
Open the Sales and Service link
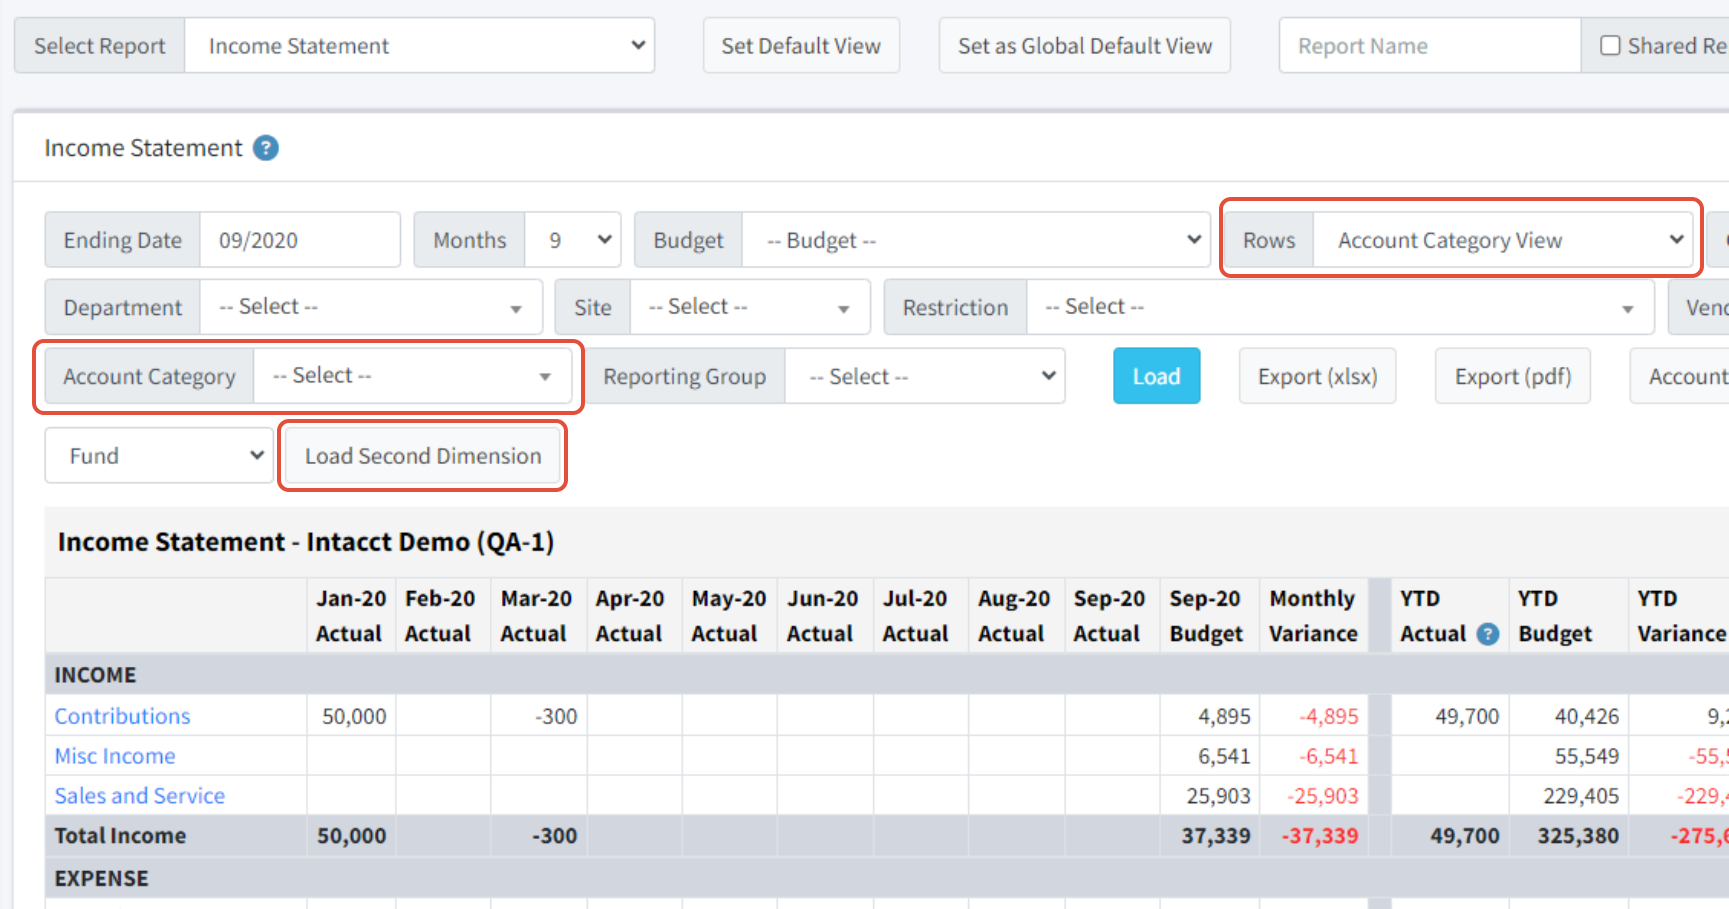140,796
